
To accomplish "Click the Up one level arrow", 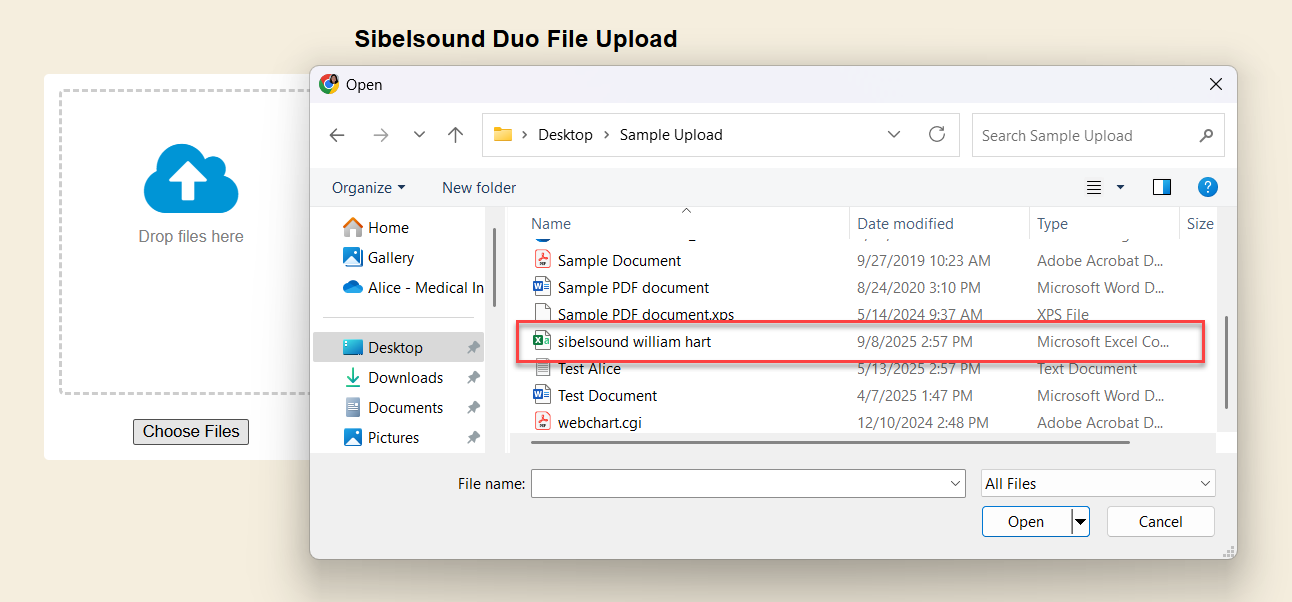I will [456, 135].
